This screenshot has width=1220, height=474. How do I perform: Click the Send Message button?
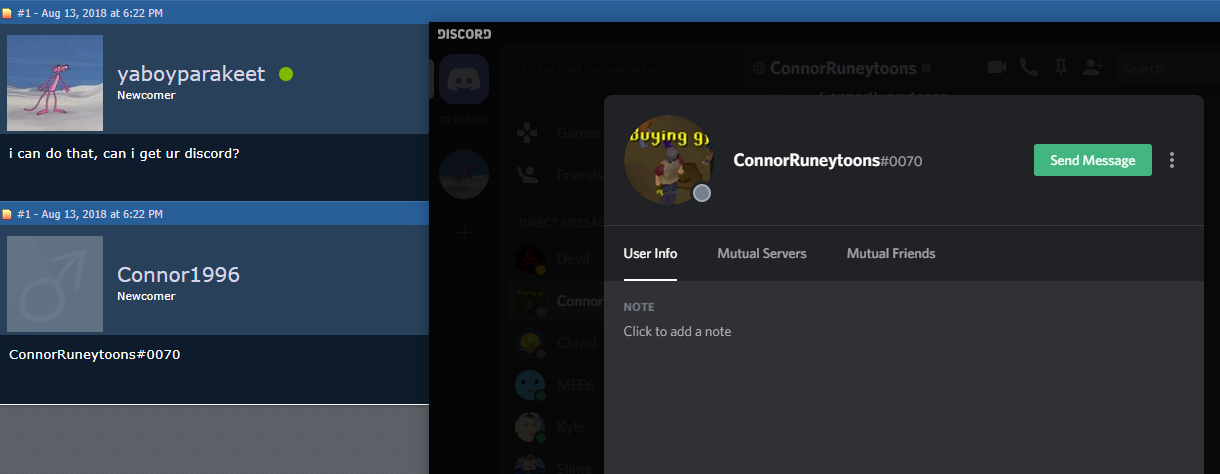point(1092,160)
